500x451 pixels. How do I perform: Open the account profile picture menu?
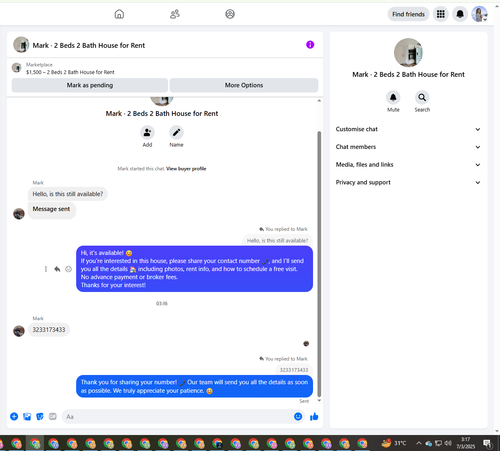pyautogui.click(x=479, y=14)
